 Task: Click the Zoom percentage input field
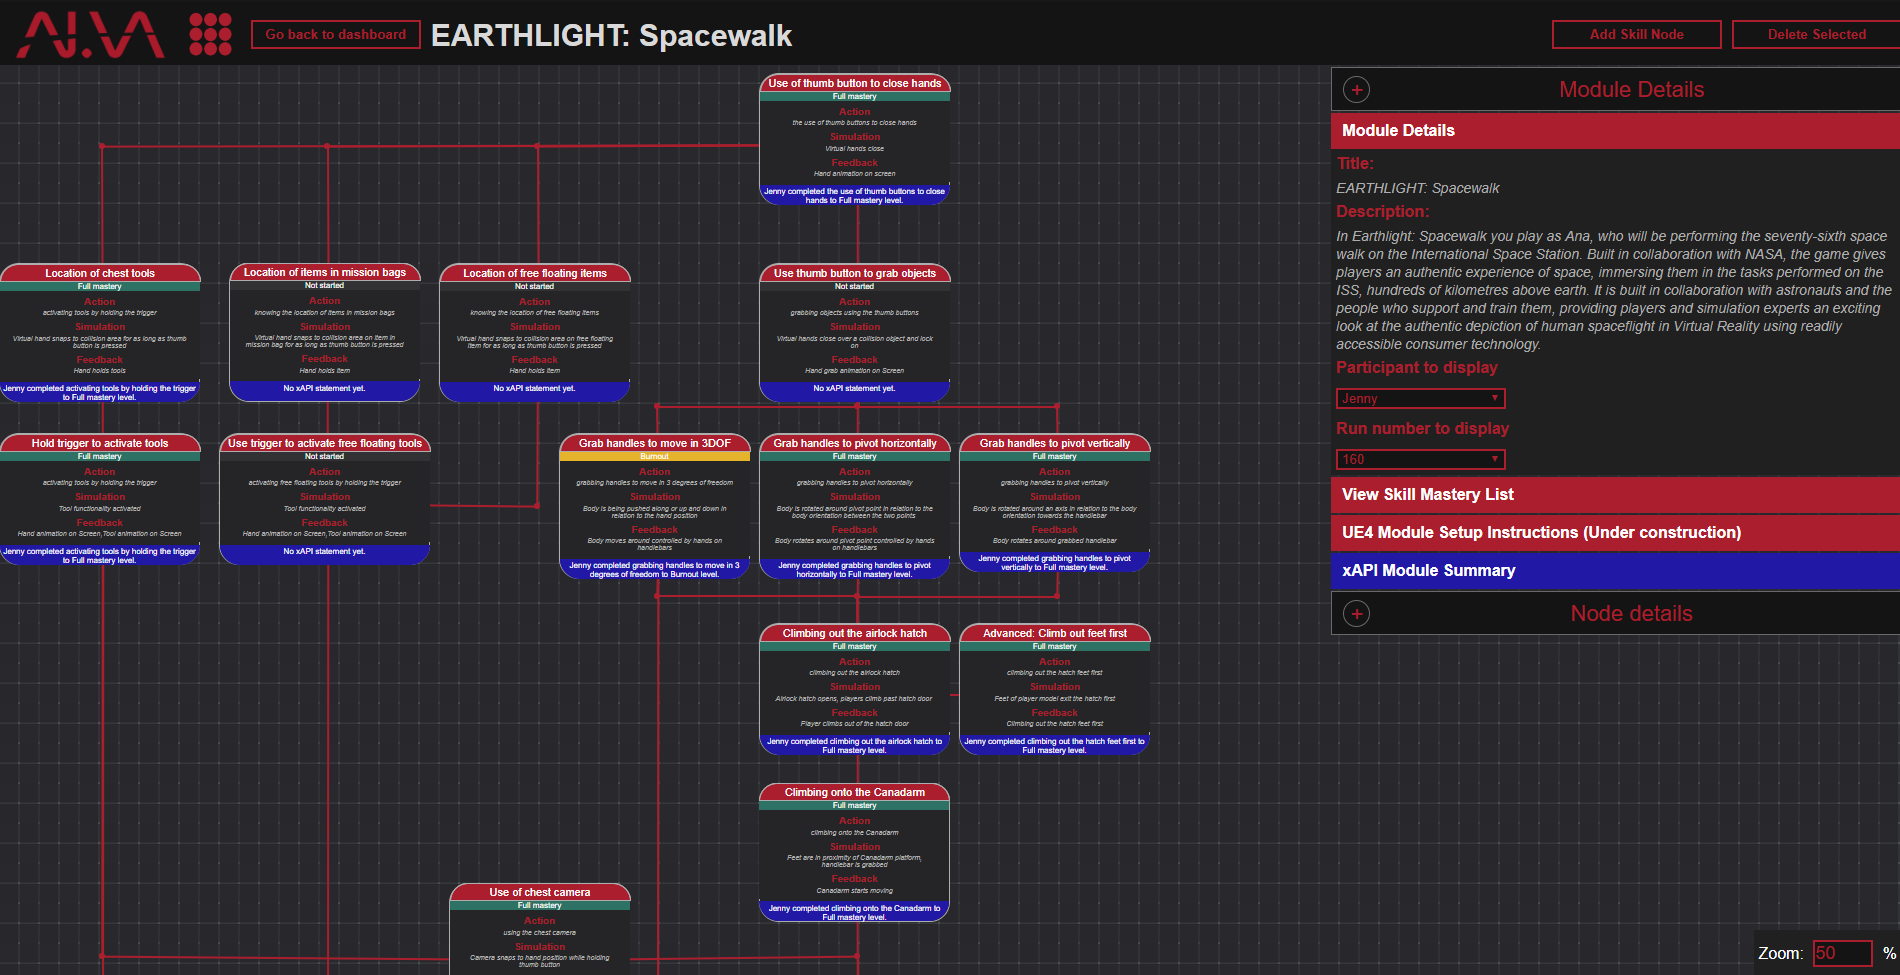click(1842, 953)
